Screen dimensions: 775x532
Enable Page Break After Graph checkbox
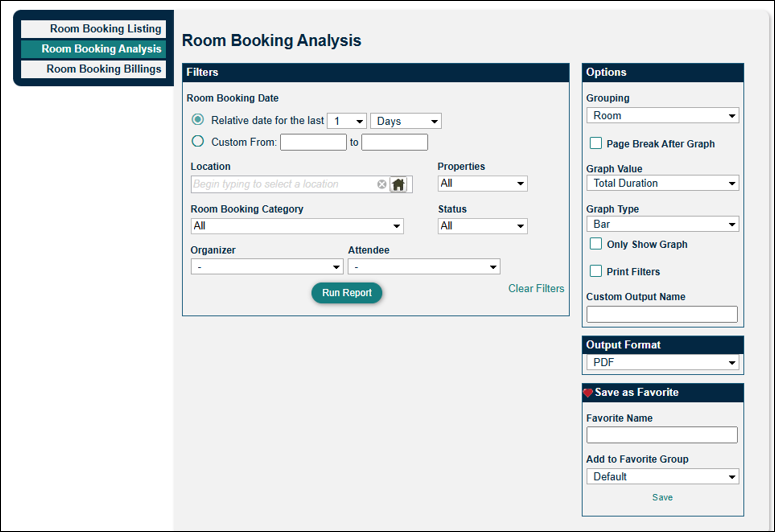tap(596, 143)
